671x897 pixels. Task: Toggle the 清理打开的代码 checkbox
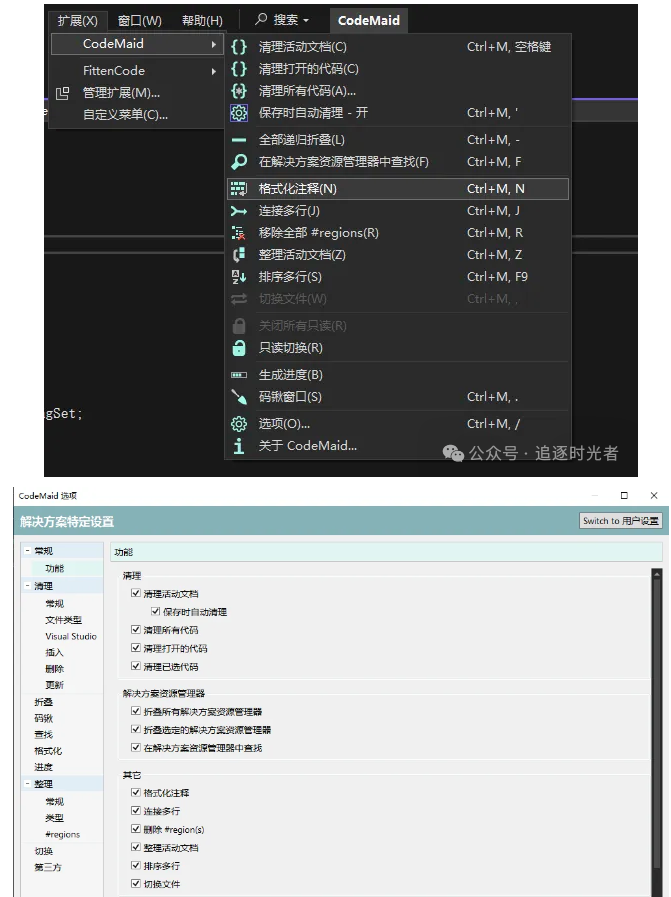click(136, 648)
